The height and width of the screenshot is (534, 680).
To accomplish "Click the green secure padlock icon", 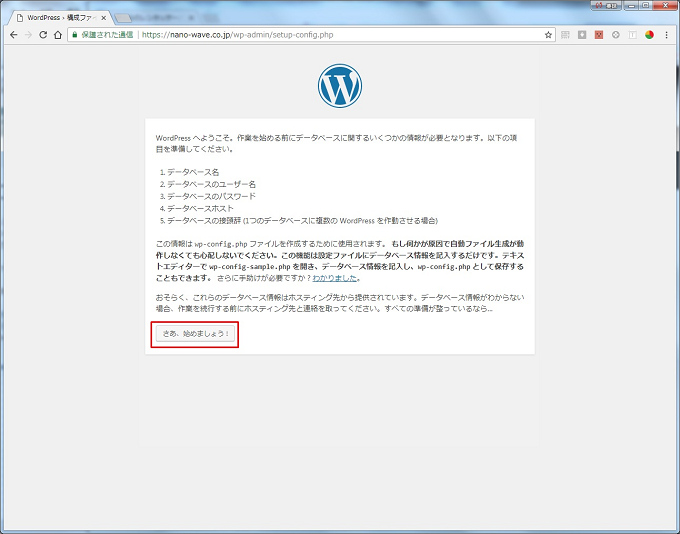I will coord(74,34).
